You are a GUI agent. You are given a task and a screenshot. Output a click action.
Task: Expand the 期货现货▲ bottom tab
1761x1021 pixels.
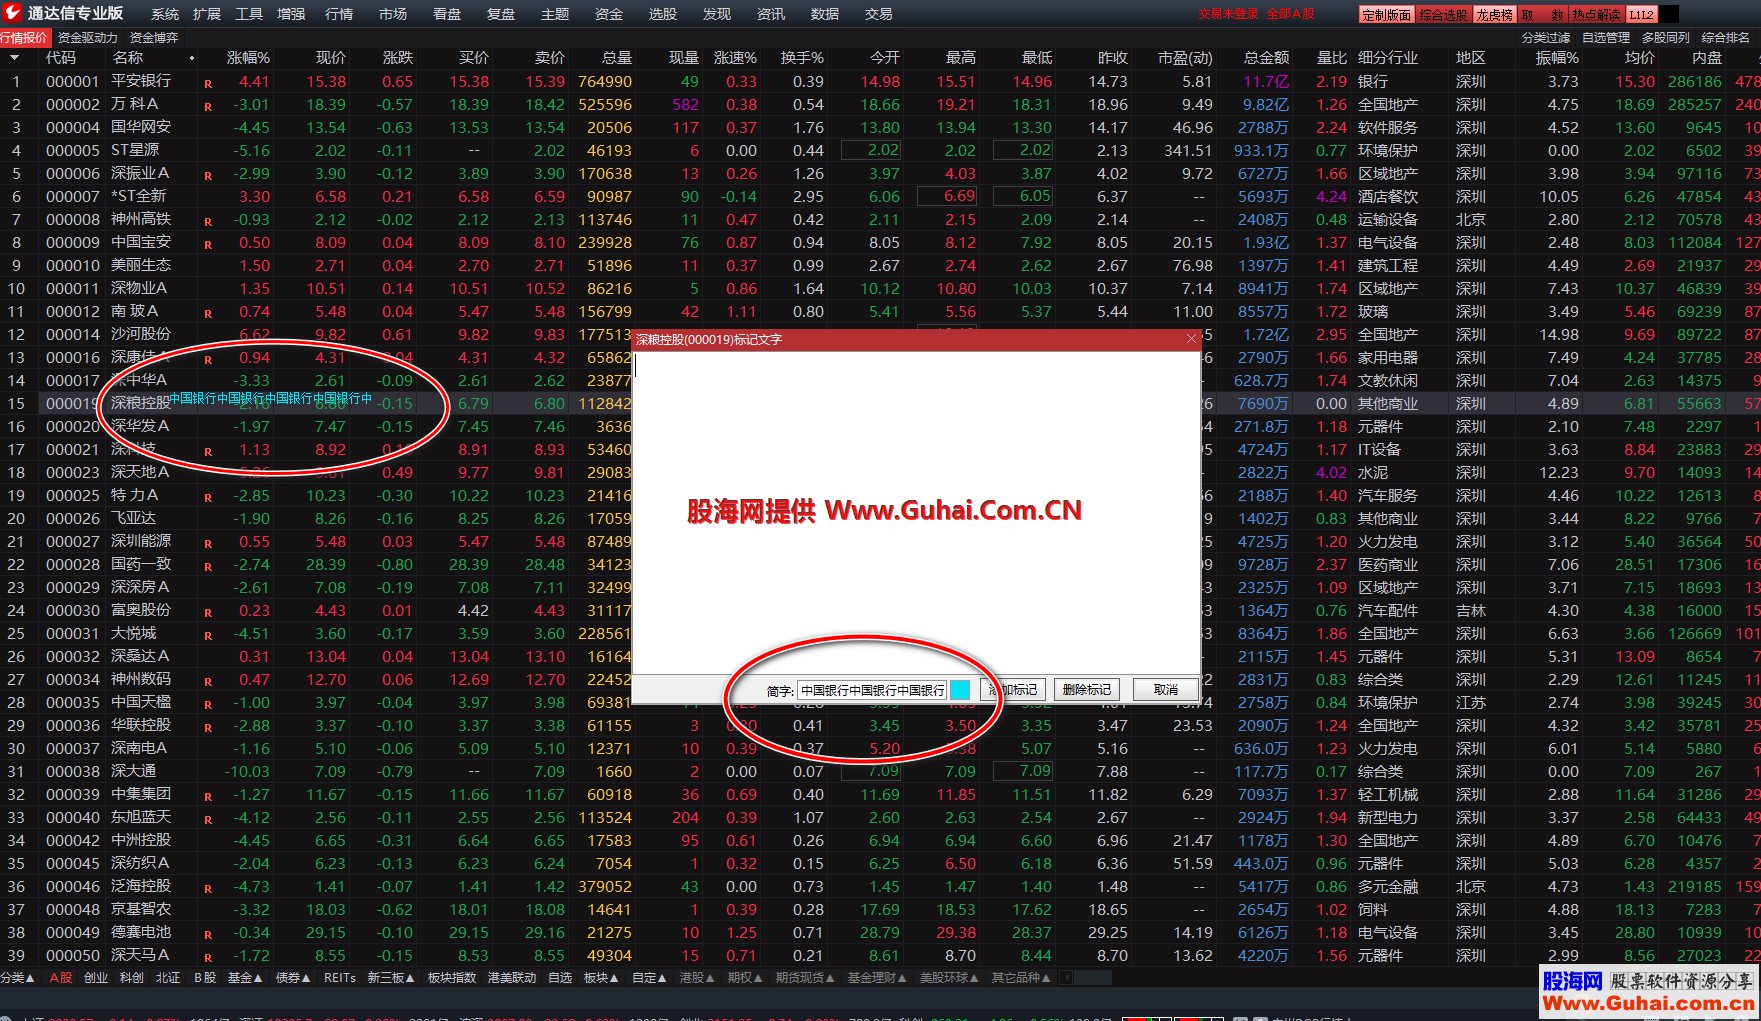tap(805, 977)
